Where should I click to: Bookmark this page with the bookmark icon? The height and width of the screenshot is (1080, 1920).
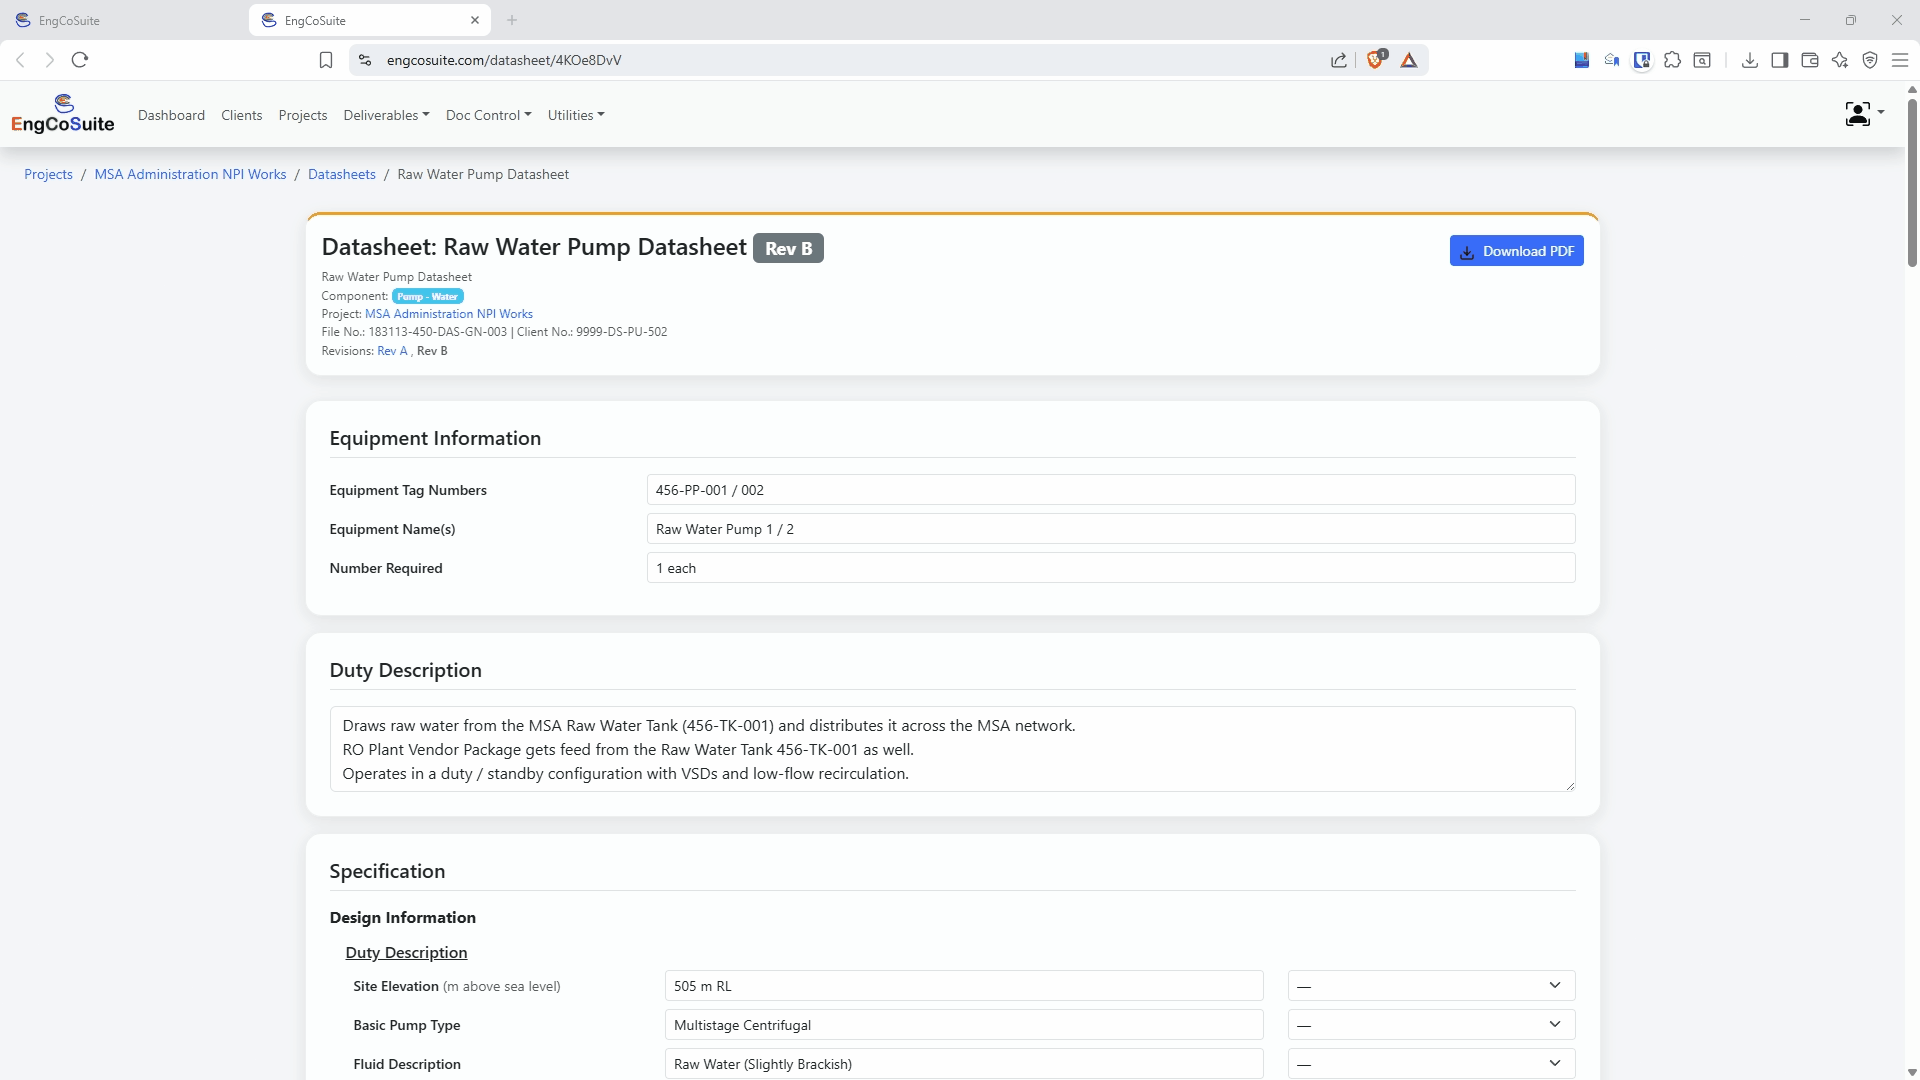pos(326,60)
